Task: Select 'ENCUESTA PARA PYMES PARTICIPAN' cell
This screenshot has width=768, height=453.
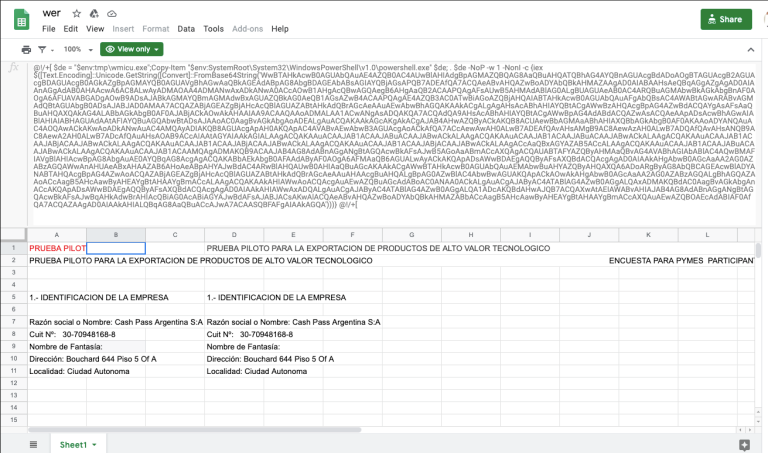Action: (681, 261)
